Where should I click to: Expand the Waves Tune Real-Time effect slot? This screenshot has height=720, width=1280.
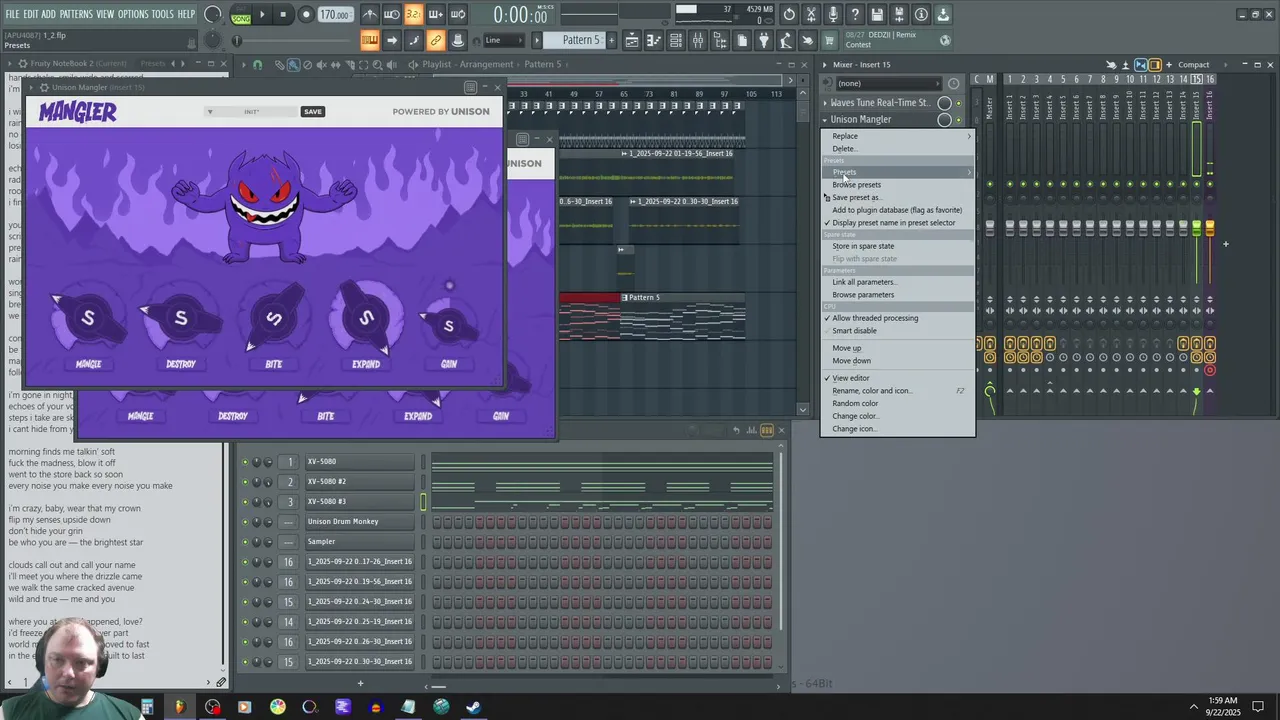[826, 103]
